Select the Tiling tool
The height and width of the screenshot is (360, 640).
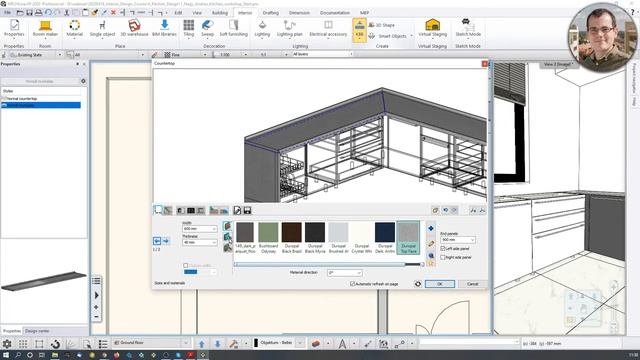(x=189, y=28)
